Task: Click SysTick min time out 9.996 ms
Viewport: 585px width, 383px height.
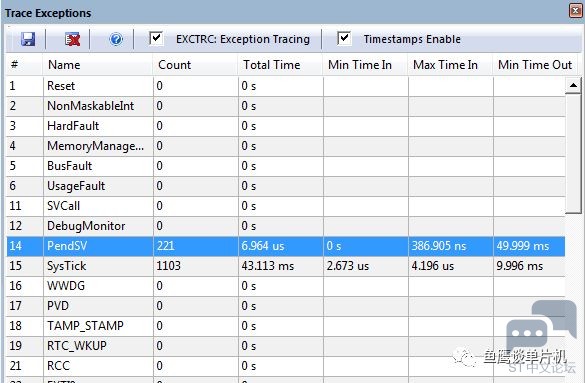Action: point(519,266)
